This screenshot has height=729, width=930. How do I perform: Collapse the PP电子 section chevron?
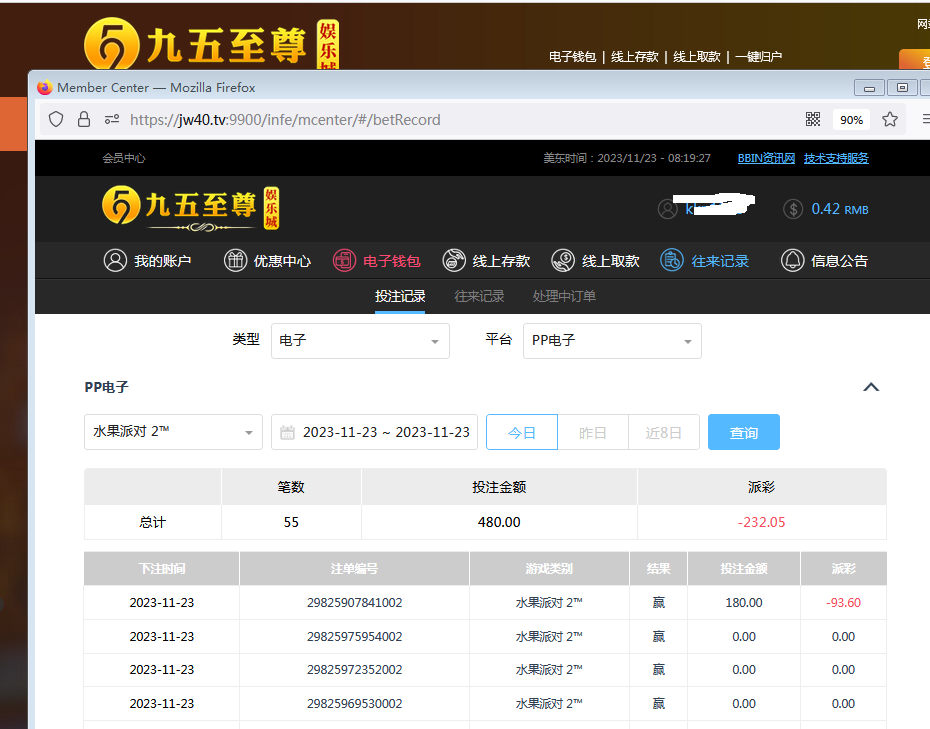click(x=871, y=387)
